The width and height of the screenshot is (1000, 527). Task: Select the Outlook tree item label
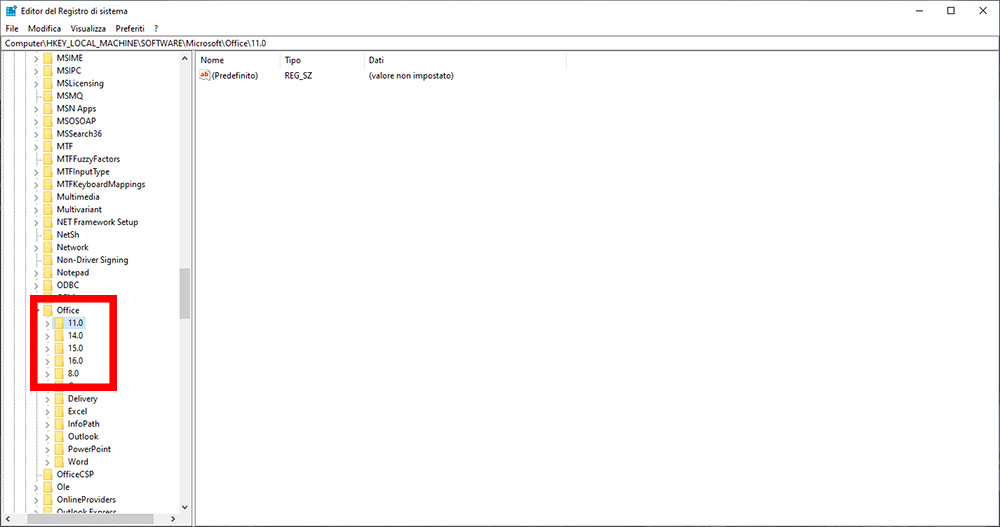pyautogui.click(x=83, y=437)
